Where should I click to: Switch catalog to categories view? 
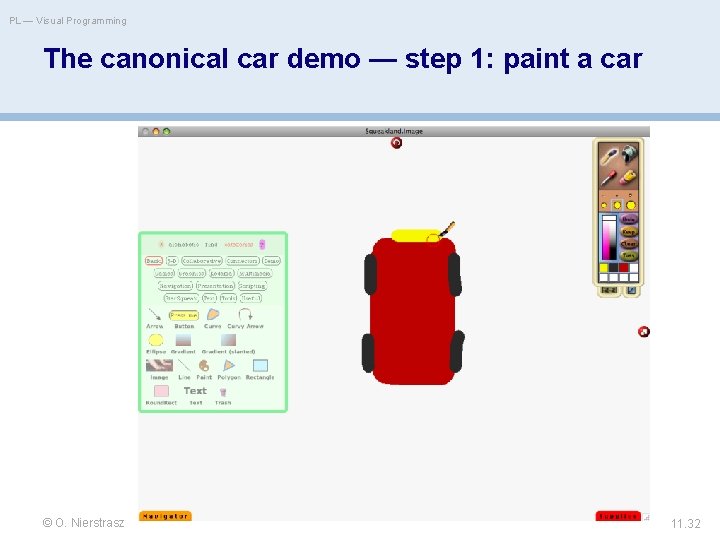[x=238, y=245]
